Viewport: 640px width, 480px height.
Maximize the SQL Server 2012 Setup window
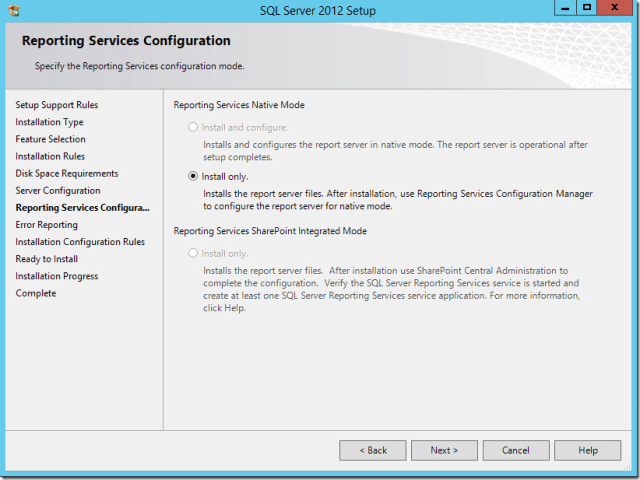coord(587,8)
